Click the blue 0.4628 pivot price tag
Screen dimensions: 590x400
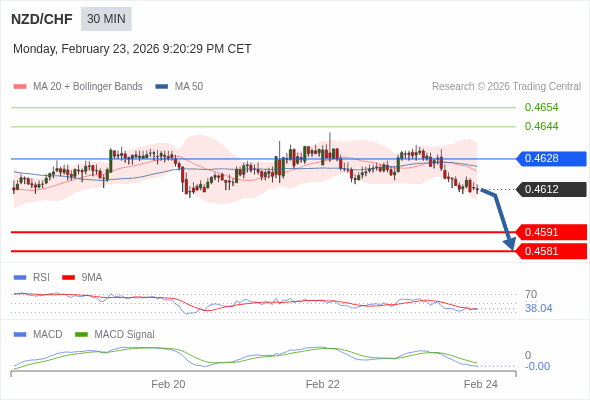tap(551, 158)
